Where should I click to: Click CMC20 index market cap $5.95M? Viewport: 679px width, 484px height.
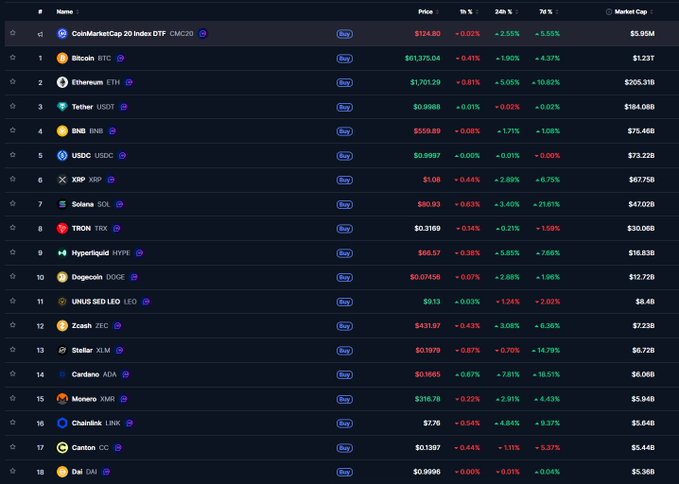click(642, 33)
